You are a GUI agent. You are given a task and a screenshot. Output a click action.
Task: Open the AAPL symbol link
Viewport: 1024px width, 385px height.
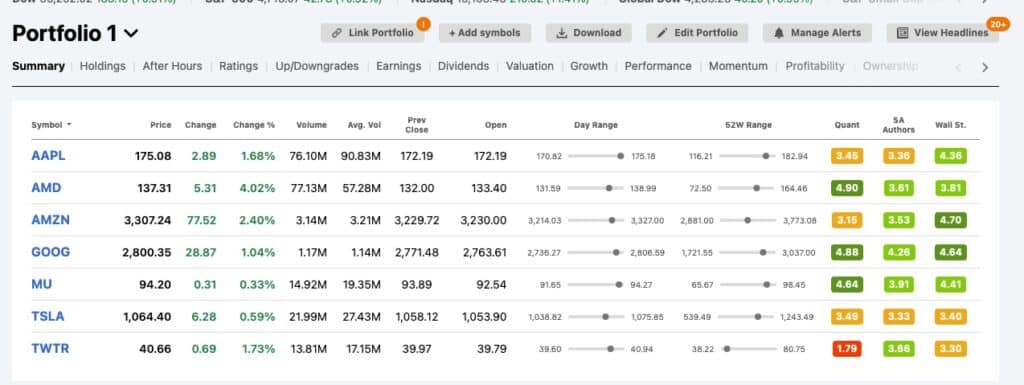48,156
